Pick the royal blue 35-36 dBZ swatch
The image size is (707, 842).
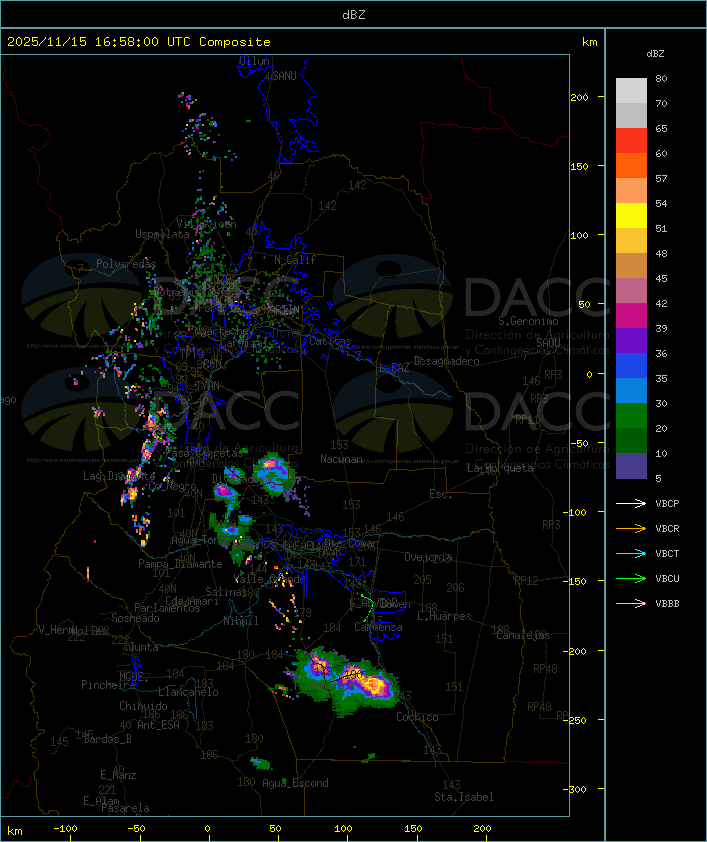[x=631, y=365]
